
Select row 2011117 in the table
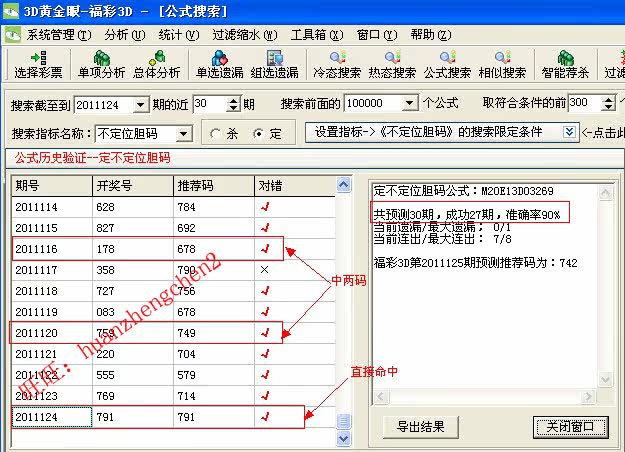(173, 270)
